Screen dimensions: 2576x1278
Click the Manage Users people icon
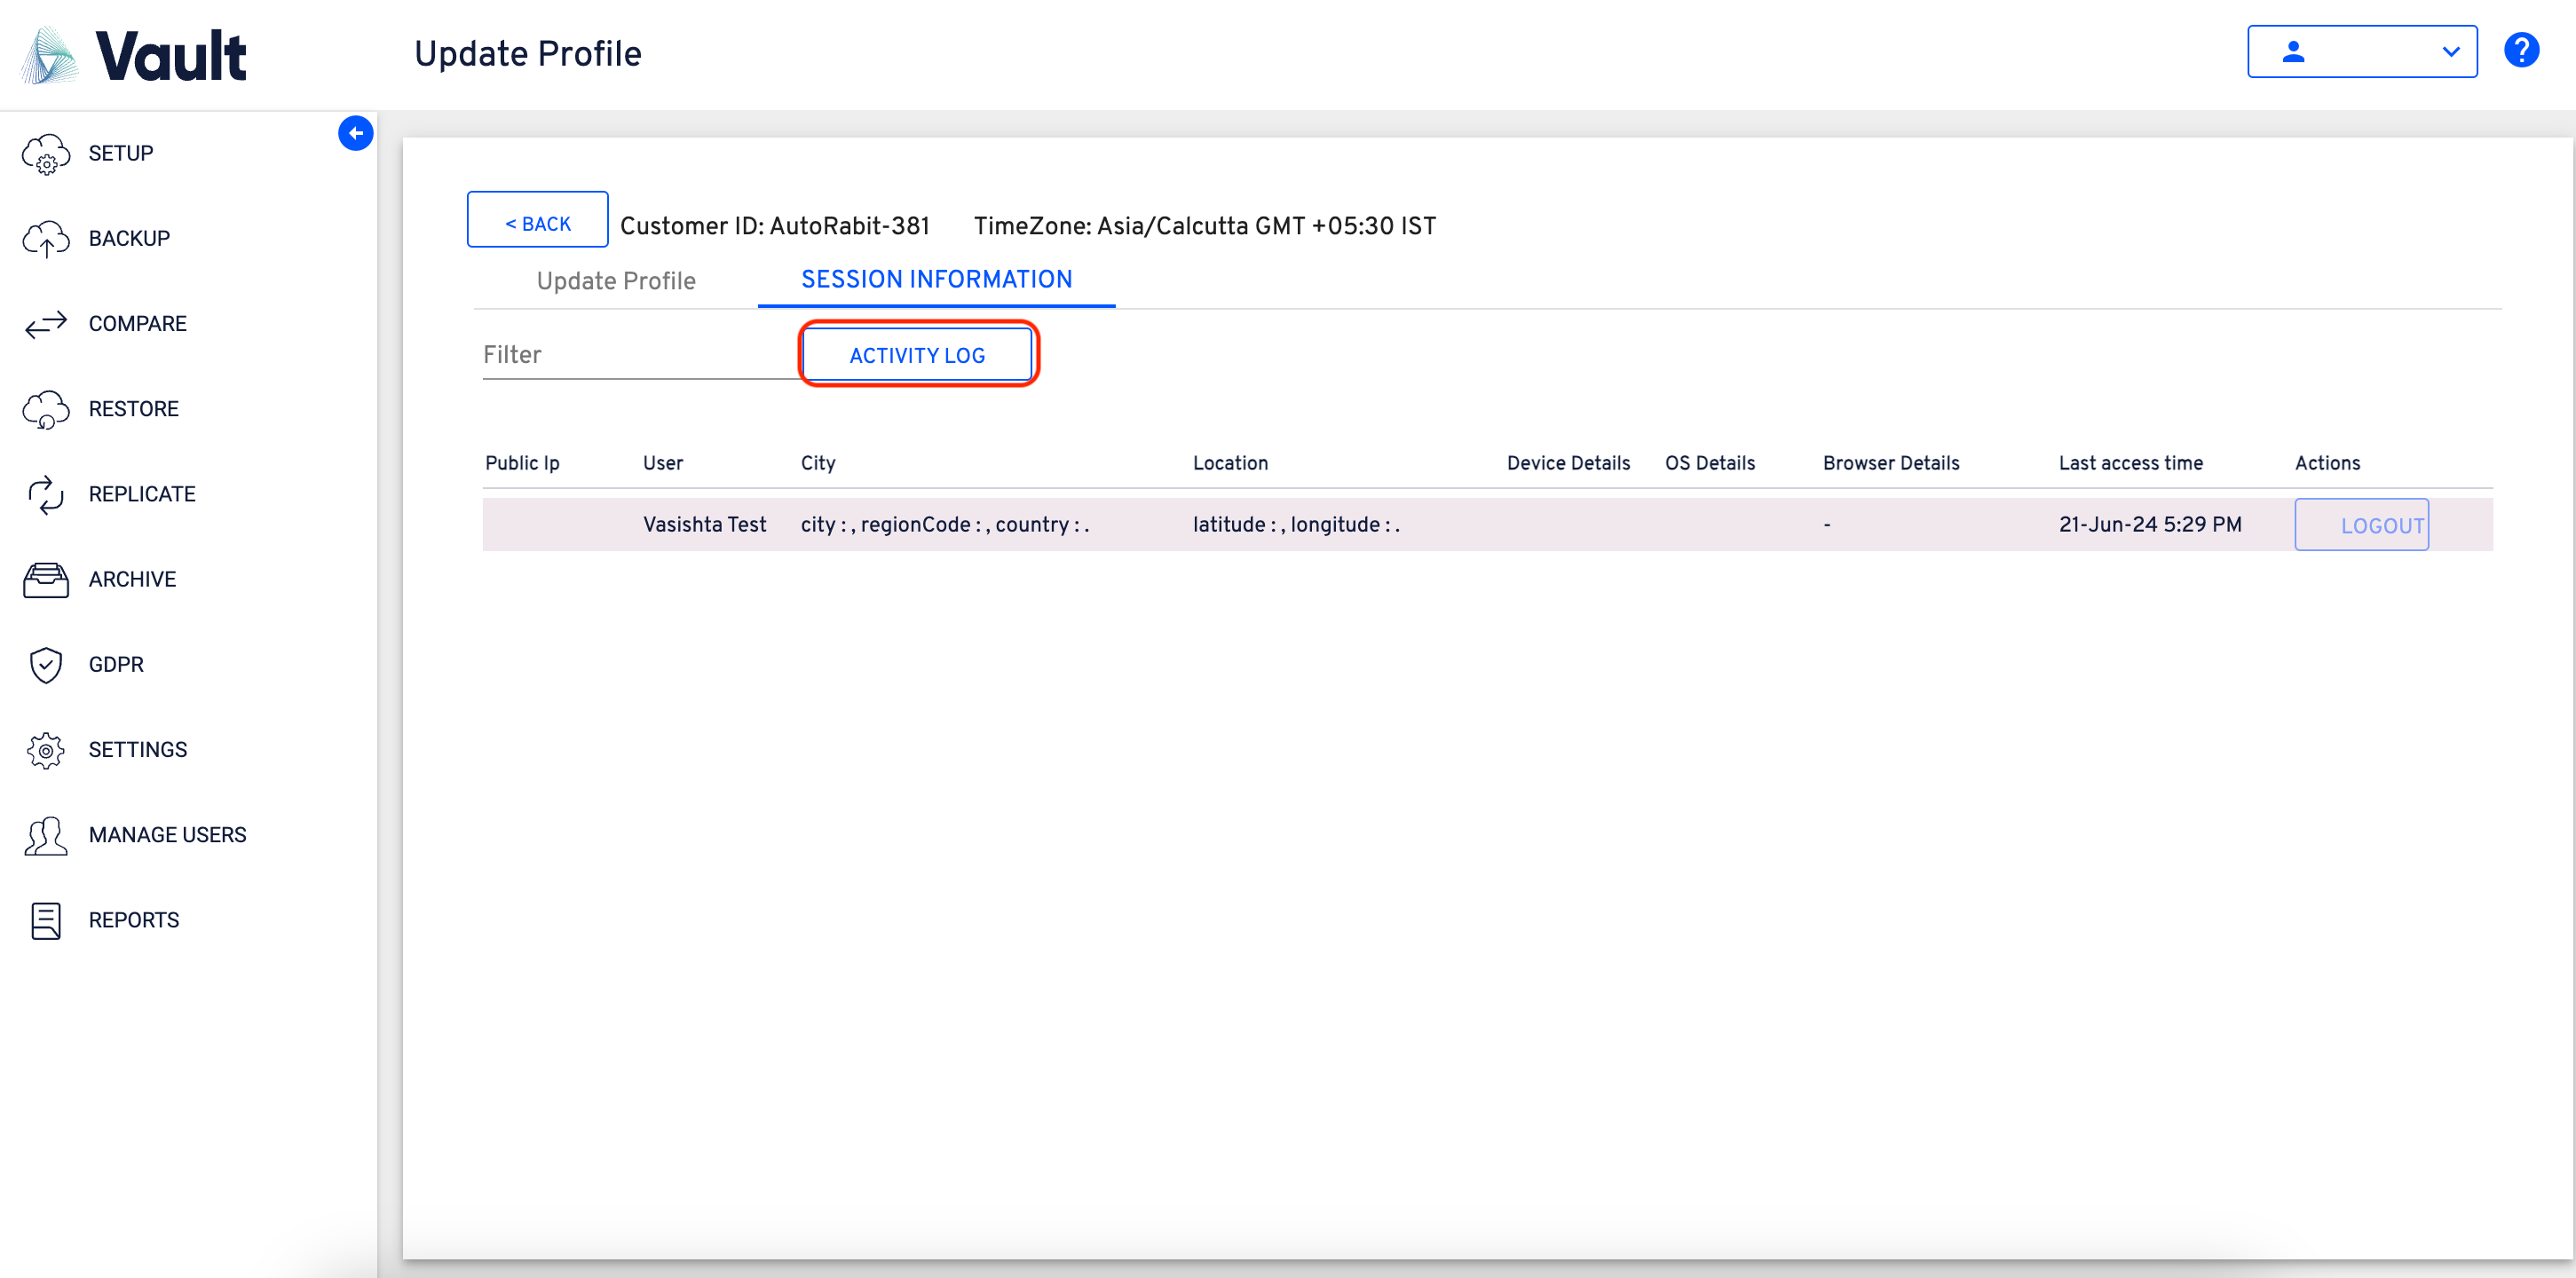click(x=46, y=835)
